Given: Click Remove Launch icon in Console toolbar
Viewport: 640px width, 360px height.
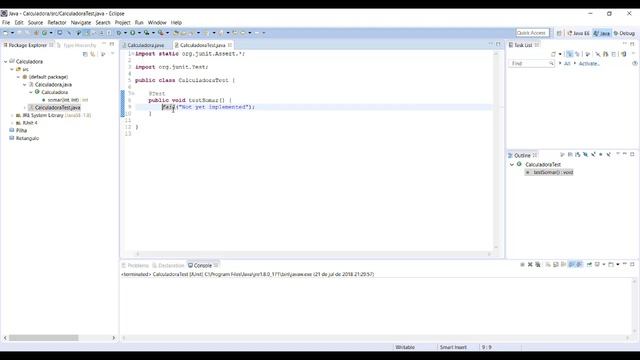Looking at the screenshot, I should click(x=530, y=264).
